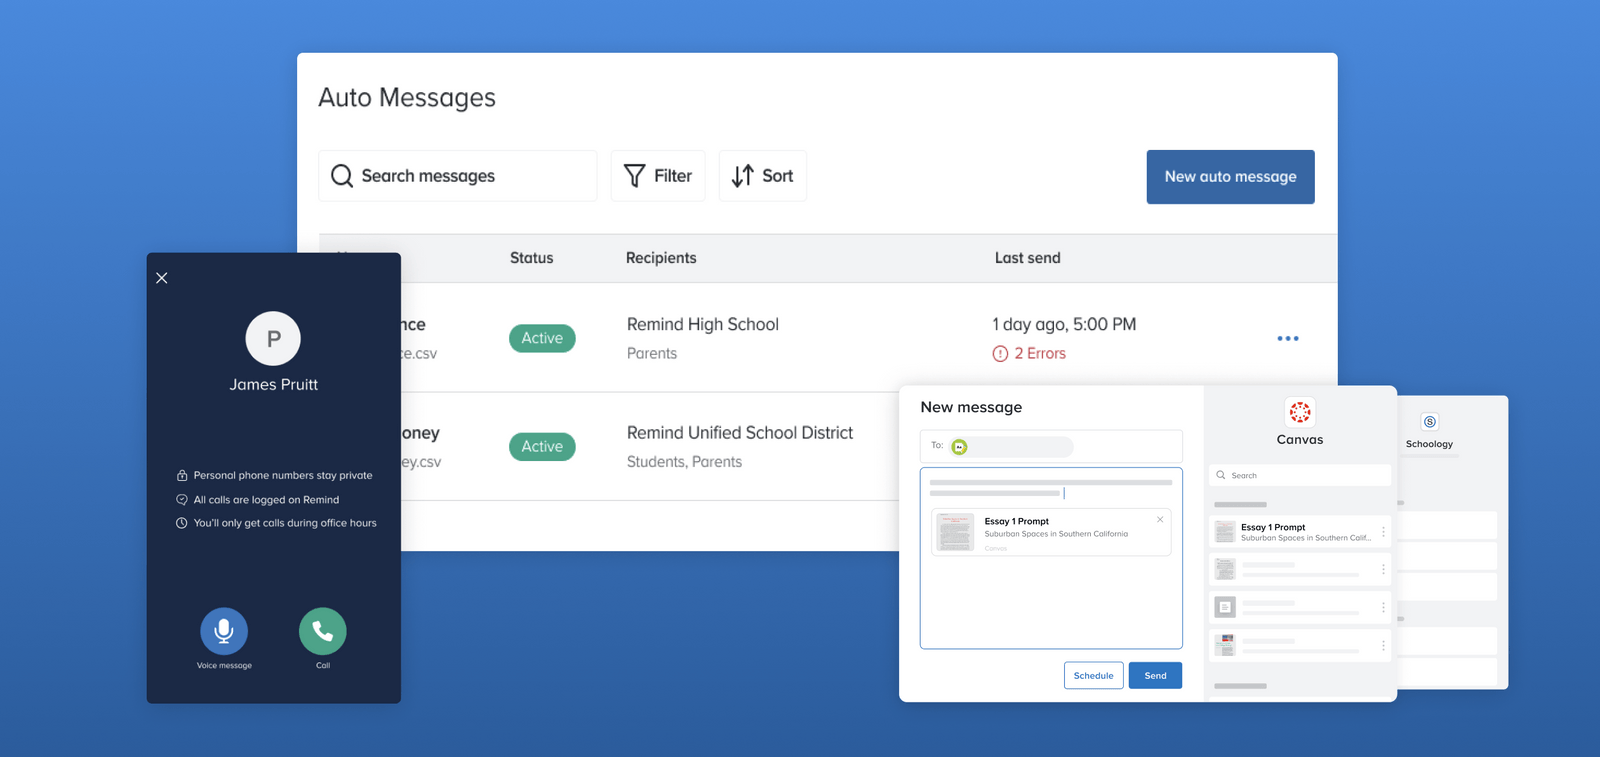Click 'Remind Unified School District' recipient text

coord(740,432)
